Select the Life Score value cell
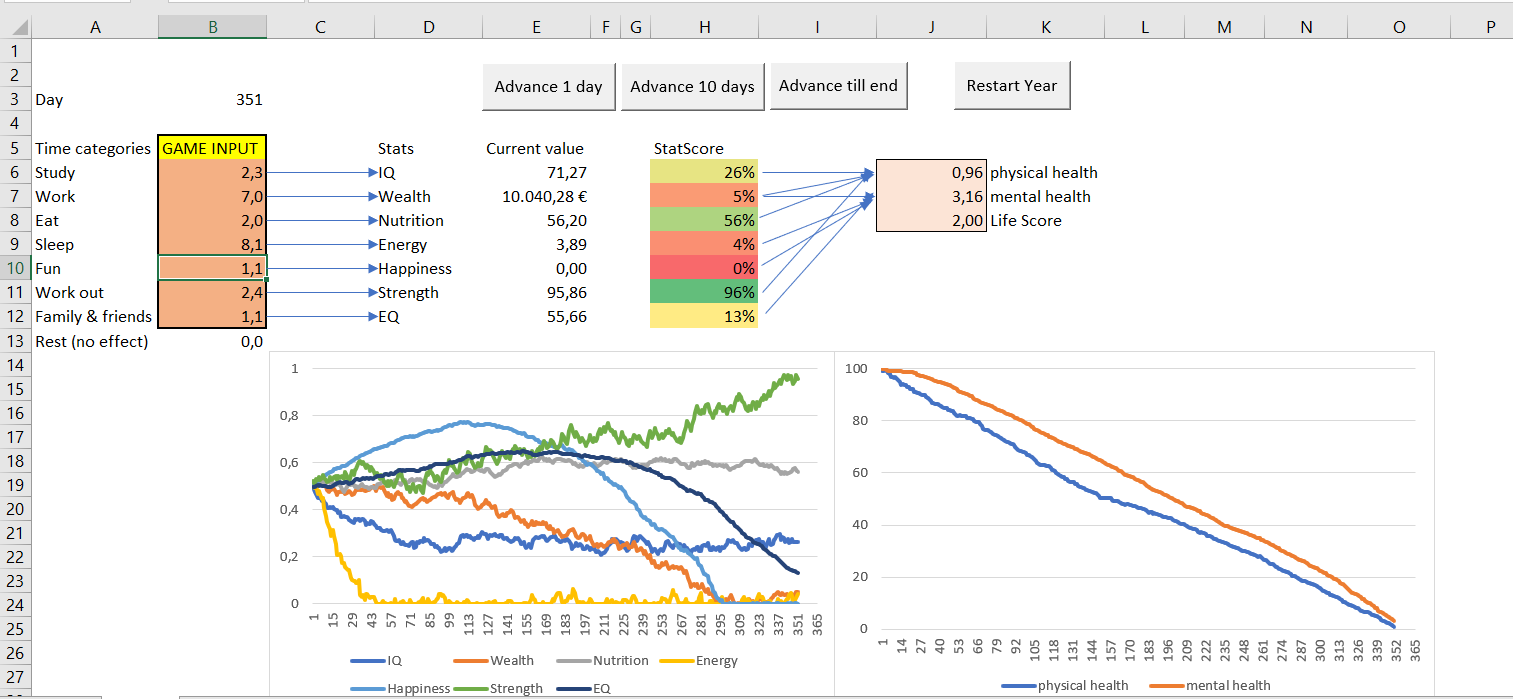The image size is (1513, 699). point(932,220)
